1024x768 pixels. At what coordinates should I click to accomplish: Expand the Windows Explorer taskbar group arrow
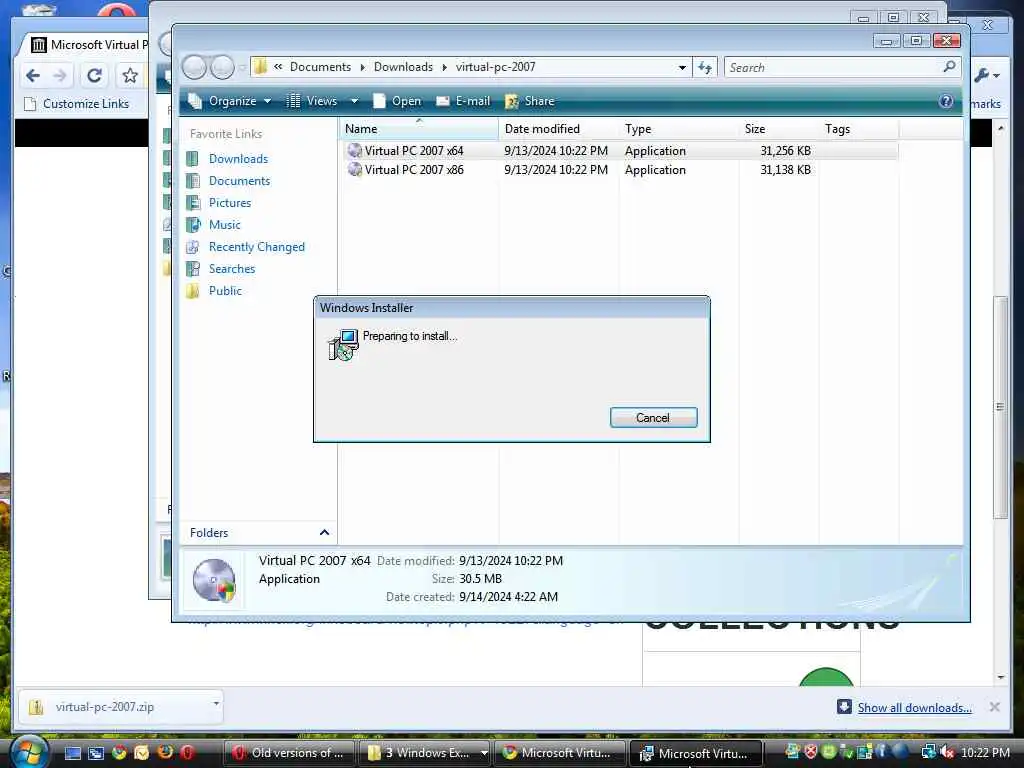tap(484, 753)
